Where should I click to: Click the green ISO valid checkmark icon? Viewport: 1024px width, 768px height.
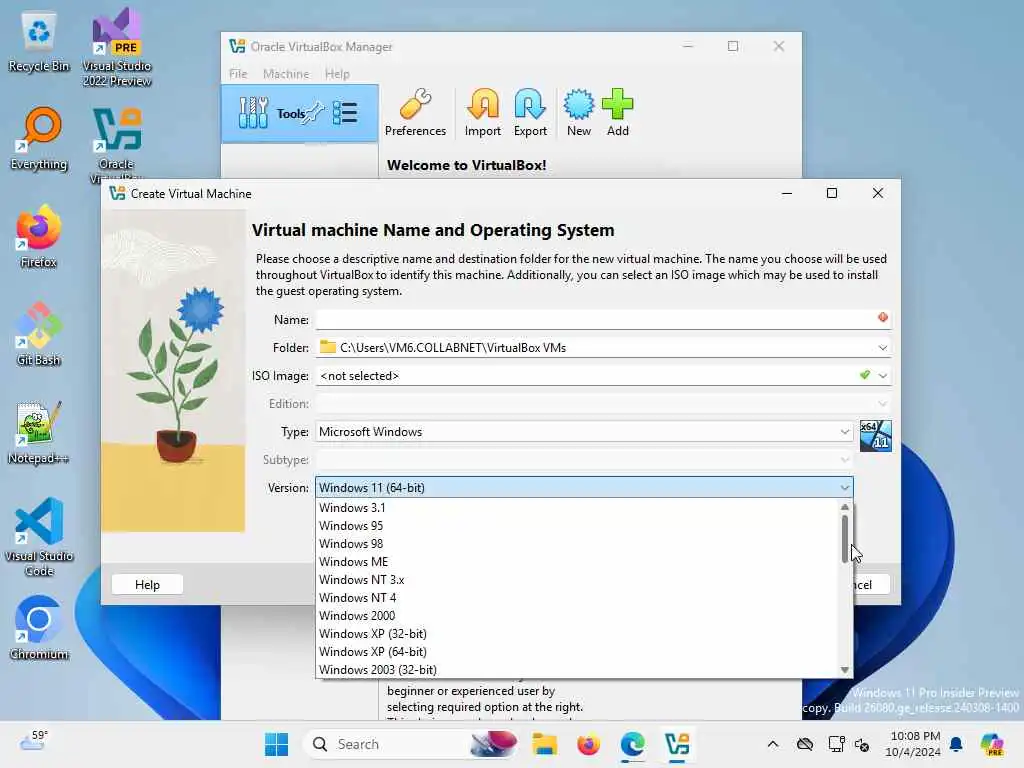tap(865, 375)
